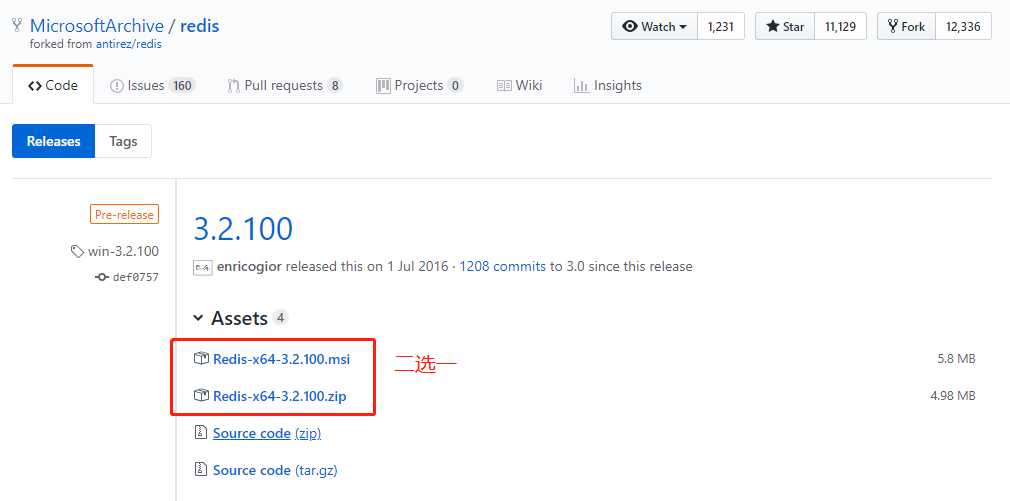The image size is (1010, 501).
Task: Select the Releases button
Action: [x=53, y=141]
